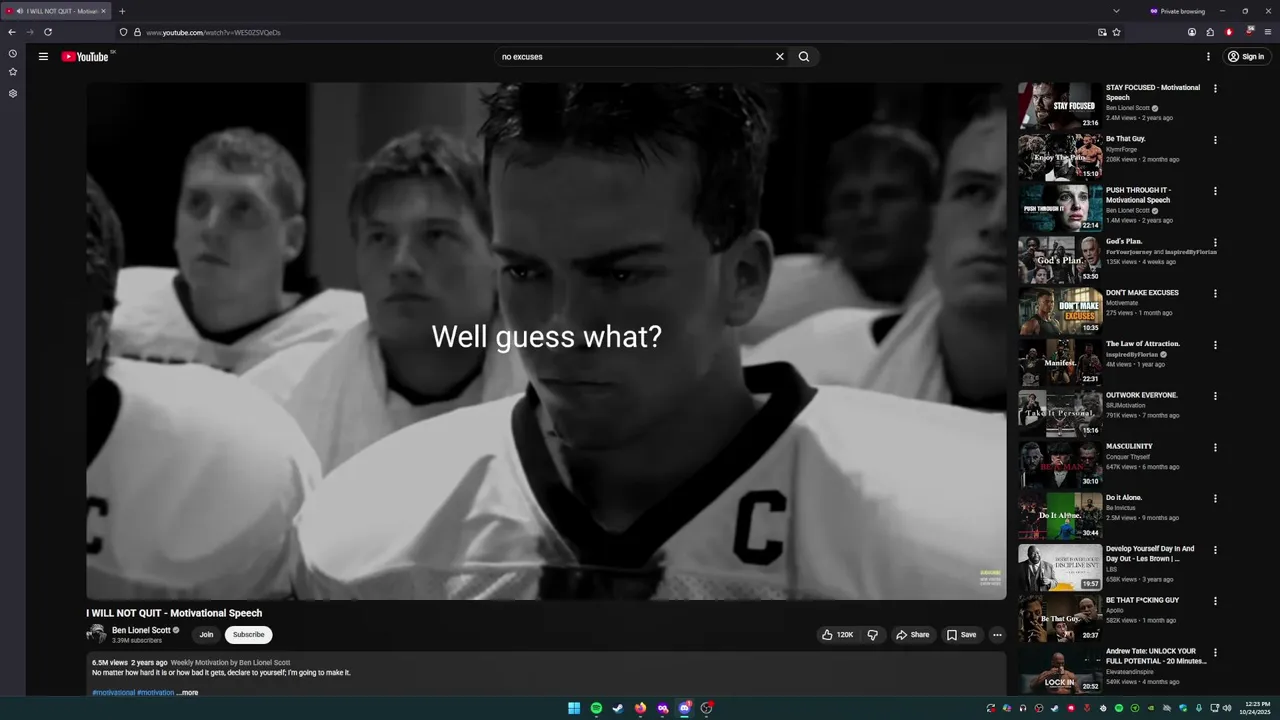Click the address bar URL
1280x720 pixels.
[213, 32]
